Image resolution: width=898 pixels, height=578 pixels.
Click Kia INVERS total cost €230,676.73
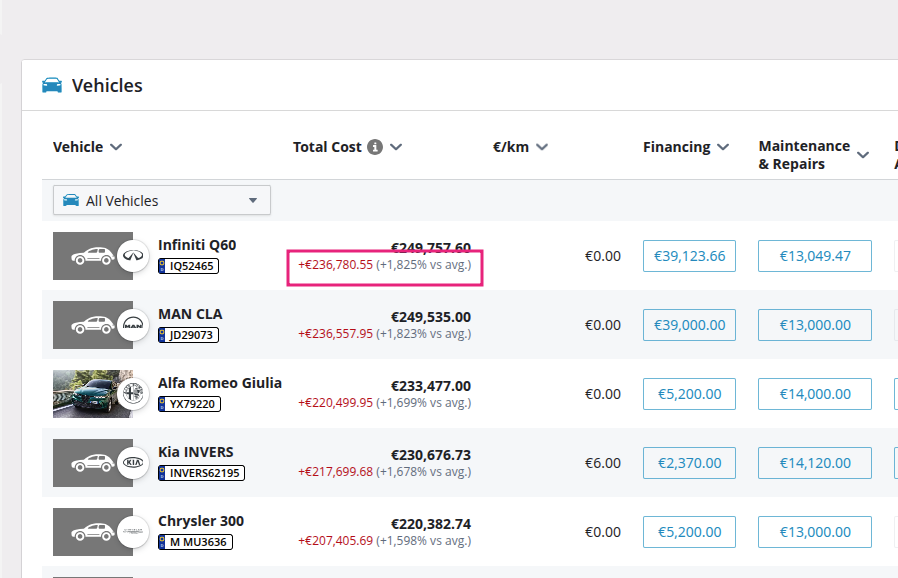click(x=431, y=455)
